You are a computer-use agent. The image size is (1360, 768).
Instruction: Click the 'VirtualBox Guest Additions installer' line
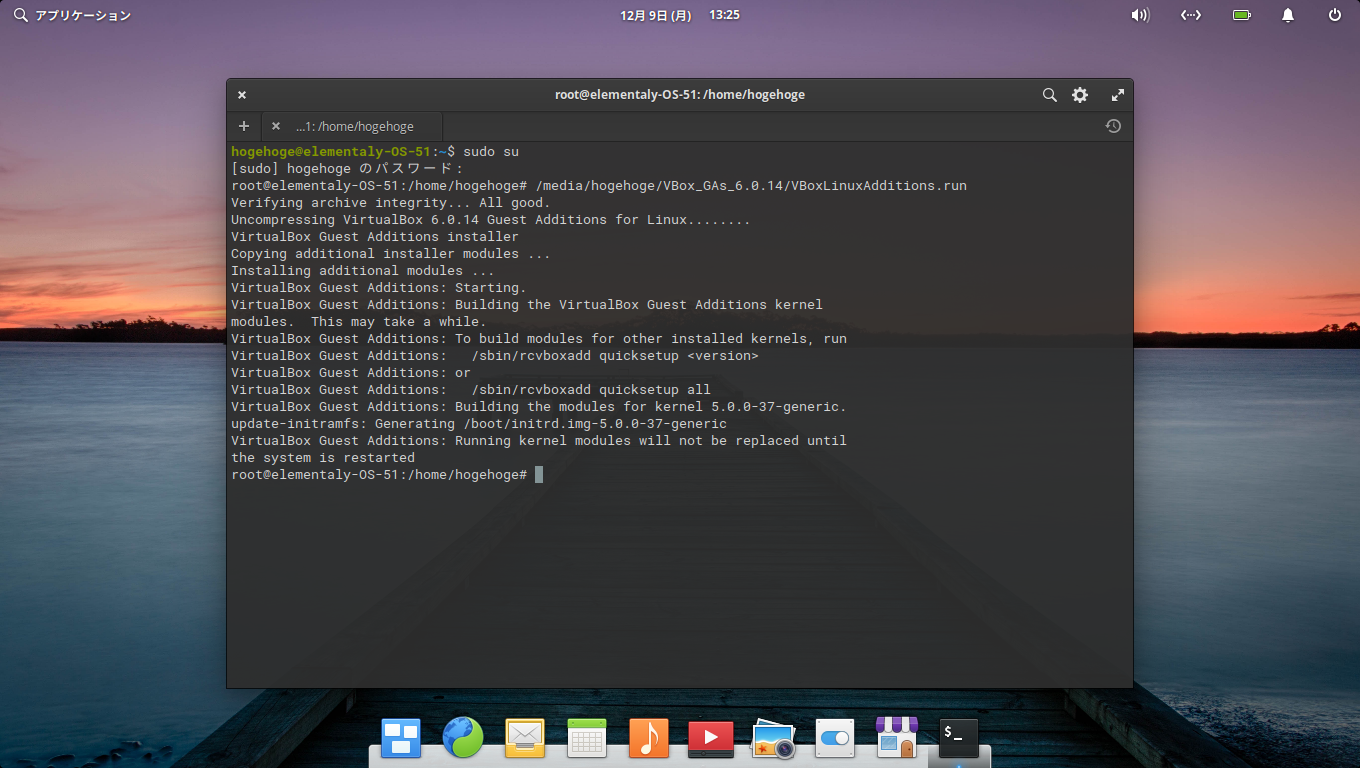tap(375, 237)
